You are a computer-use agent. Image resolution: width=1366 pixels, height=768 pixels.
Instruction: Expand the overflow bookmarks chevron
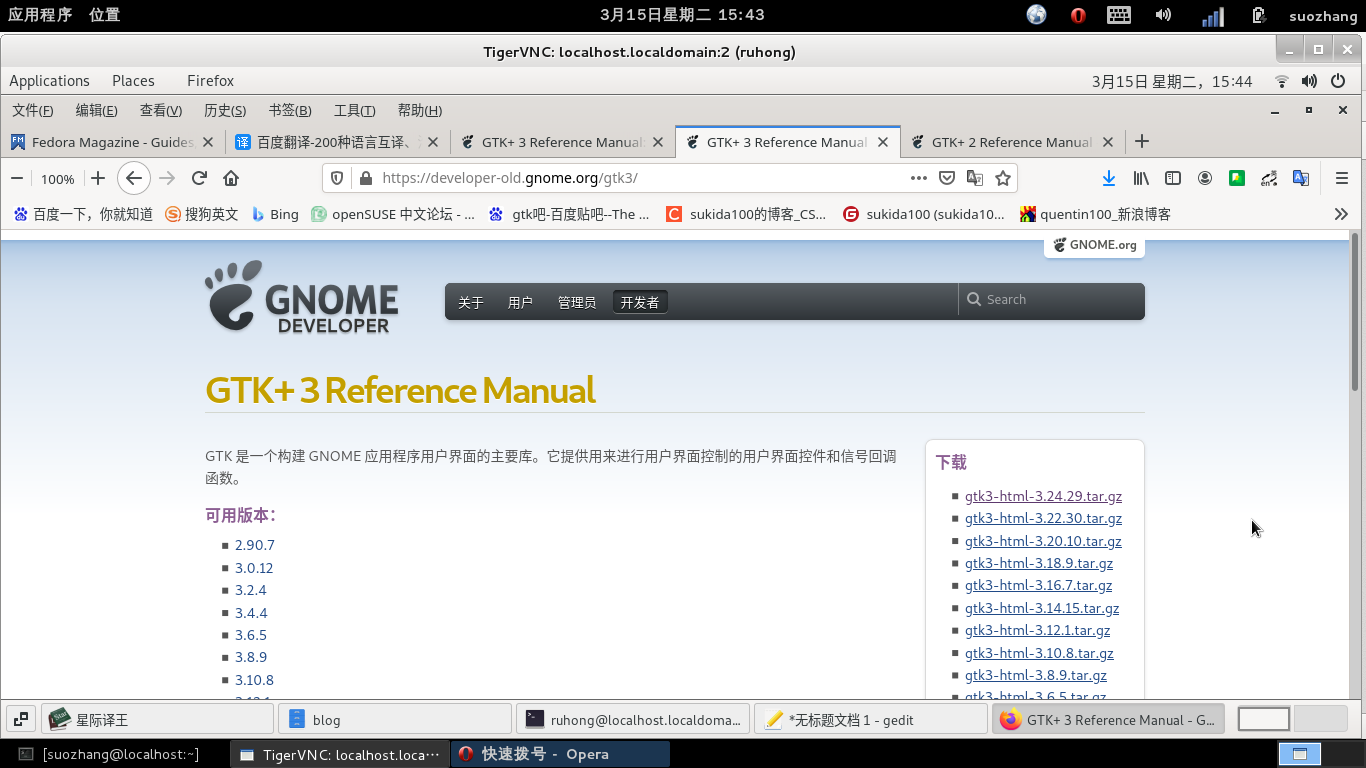tap(1341, 213)
